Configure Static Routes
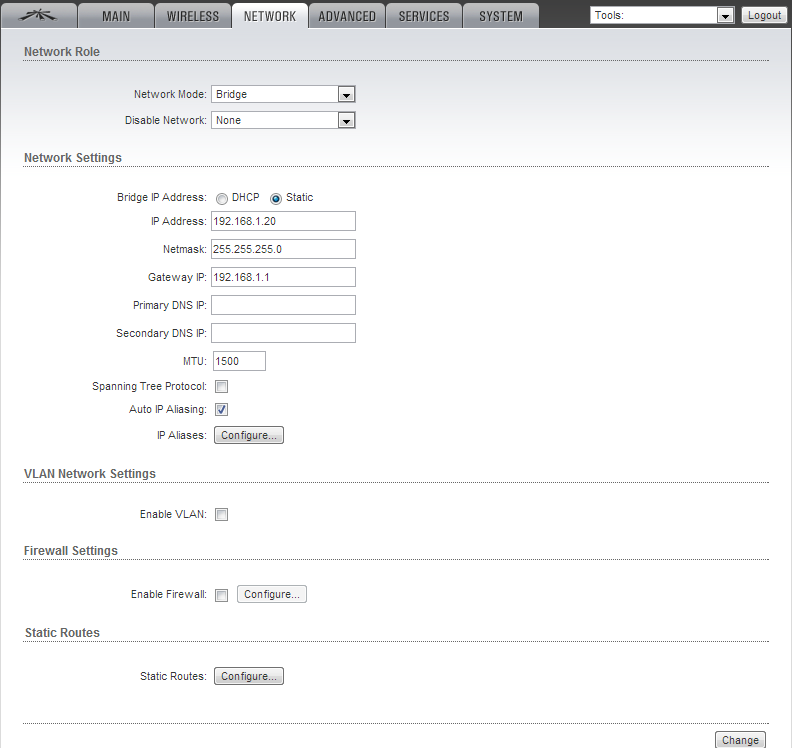This screenshot has width=792, height=748. click(x=249, y=676)
